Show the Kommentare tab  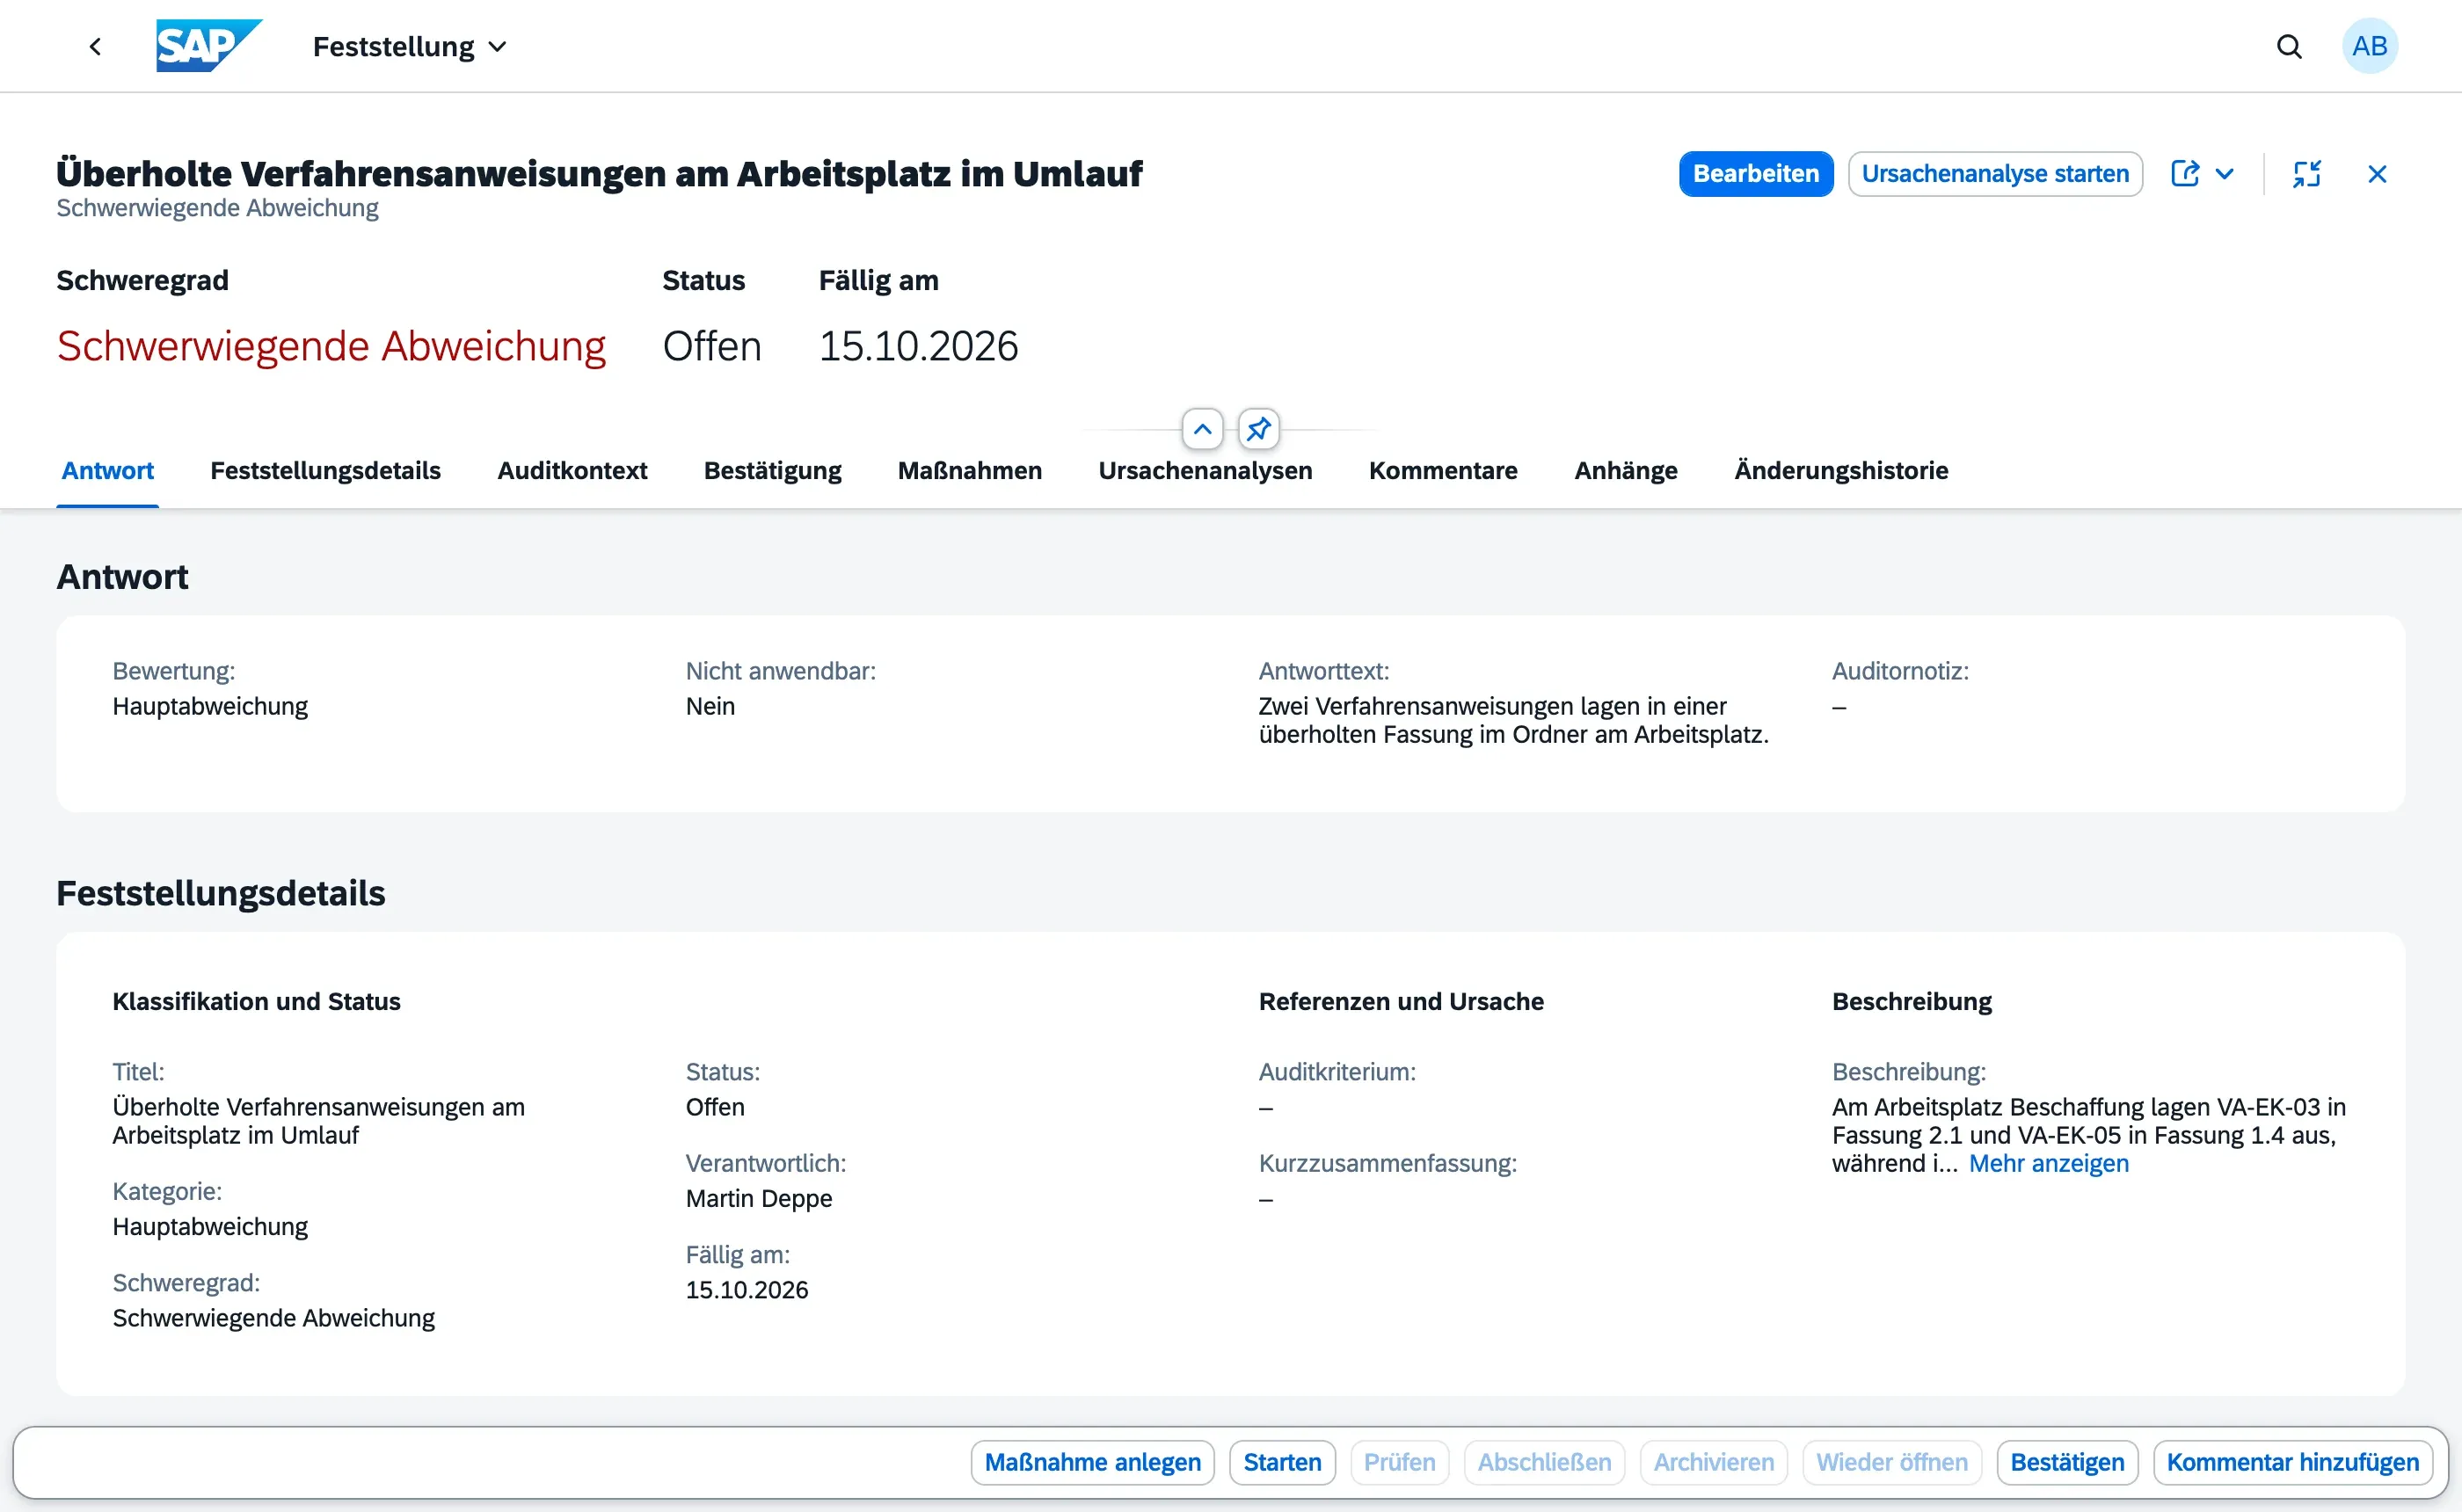(x=1442, y=471)
